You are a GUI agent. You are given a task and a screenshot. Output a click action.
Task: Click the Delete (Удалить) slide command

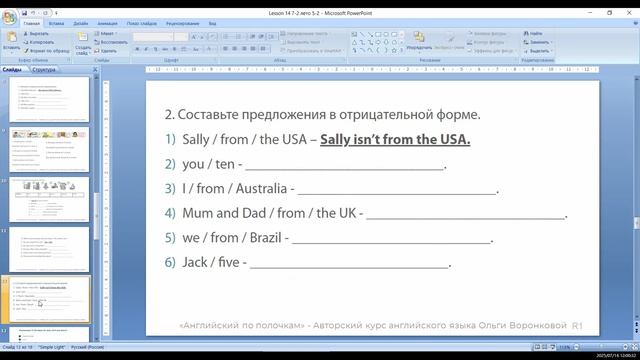pos(105,51)
